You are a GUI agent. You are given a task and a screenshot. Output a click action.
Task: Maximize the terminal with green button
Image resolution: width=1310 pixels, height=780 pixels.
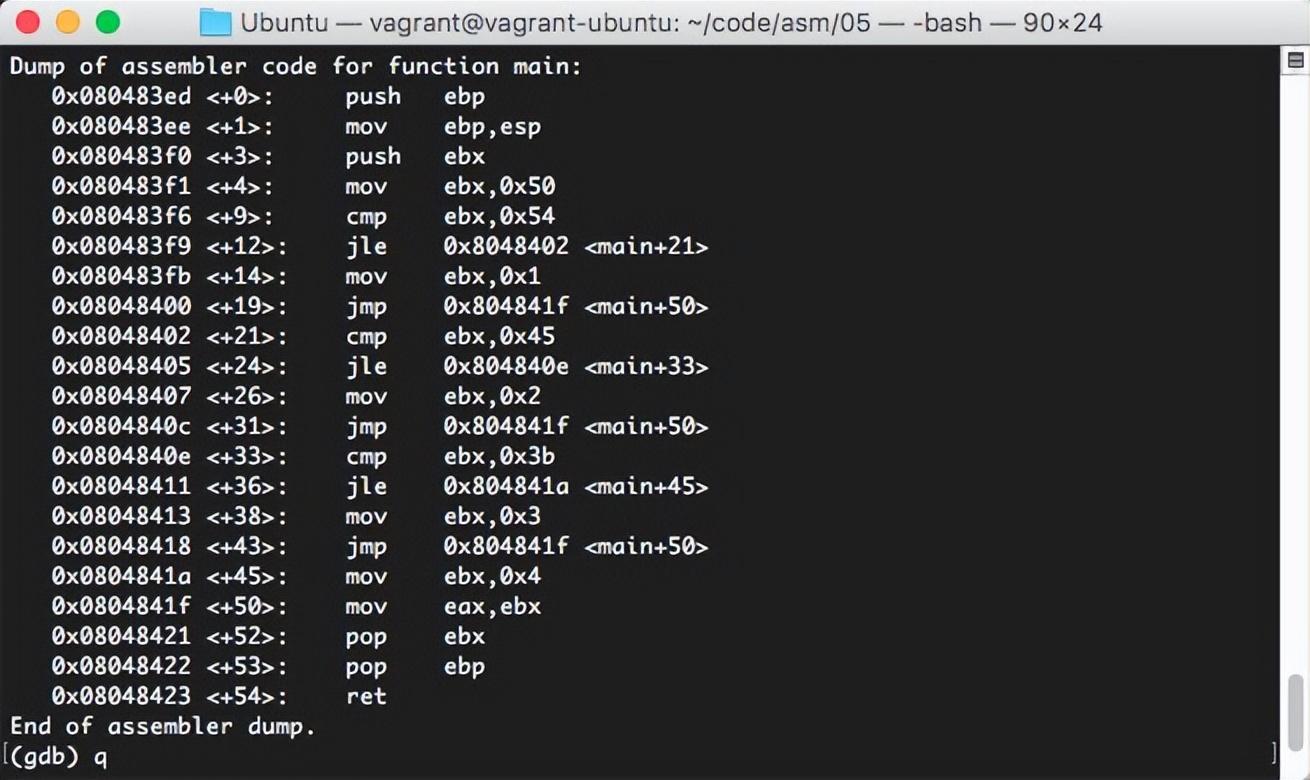107,22
